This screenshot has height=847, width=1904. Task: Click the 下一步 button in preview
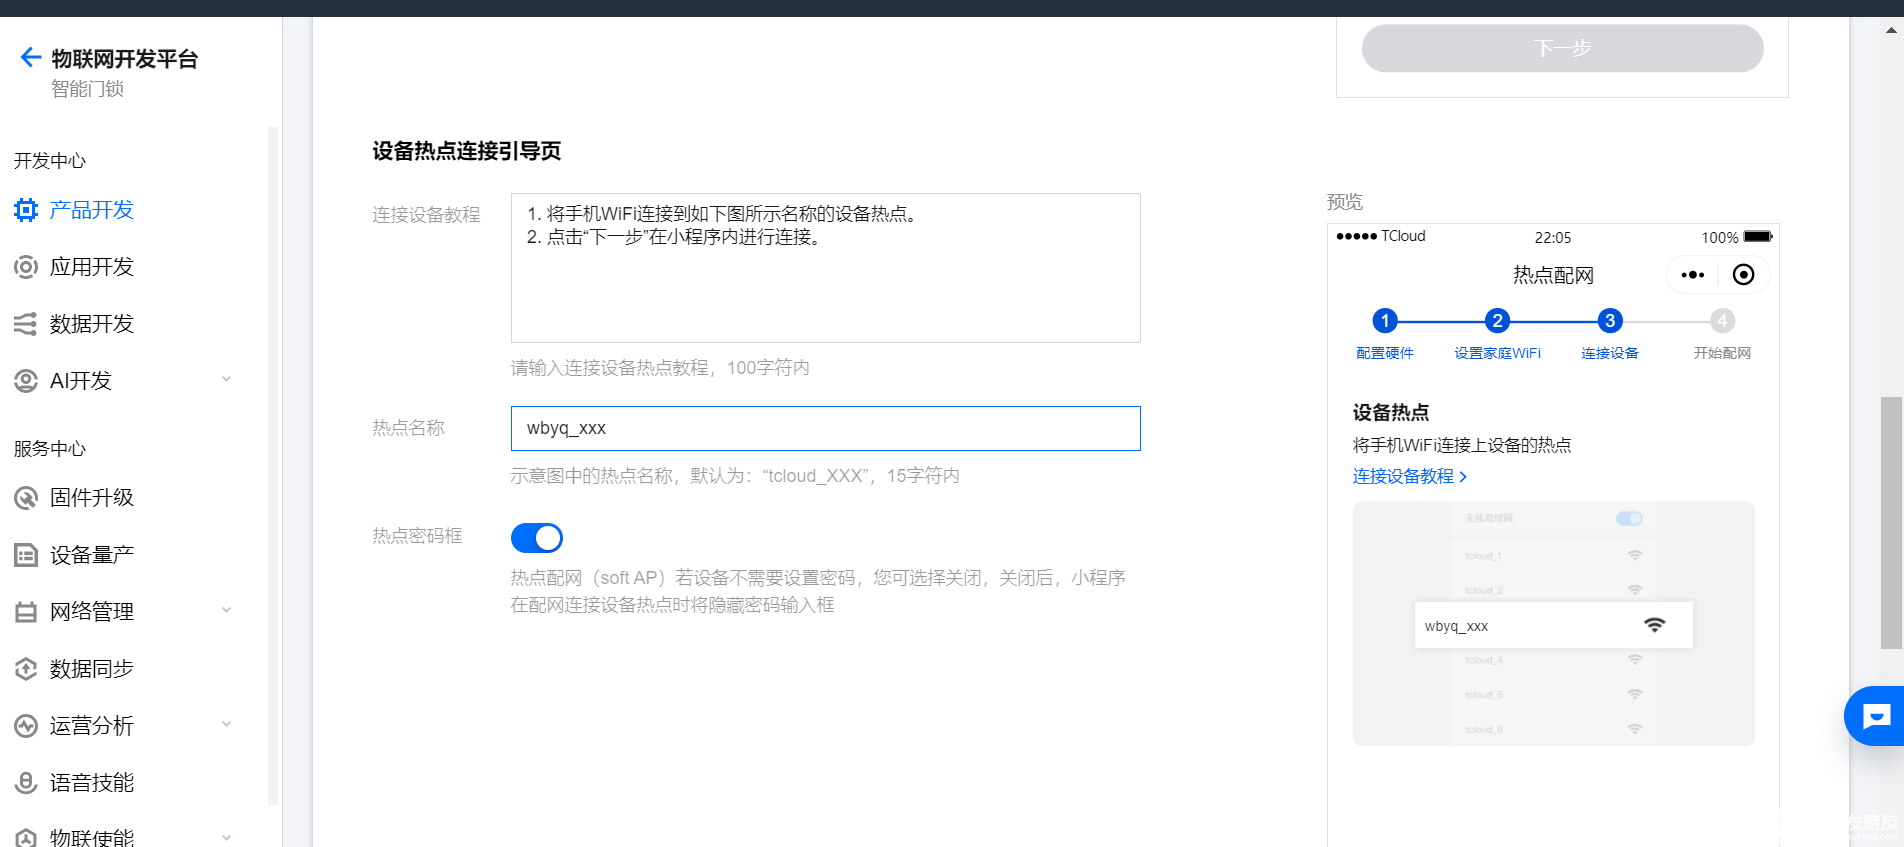pyautogui.click(x=1562, y=48)
